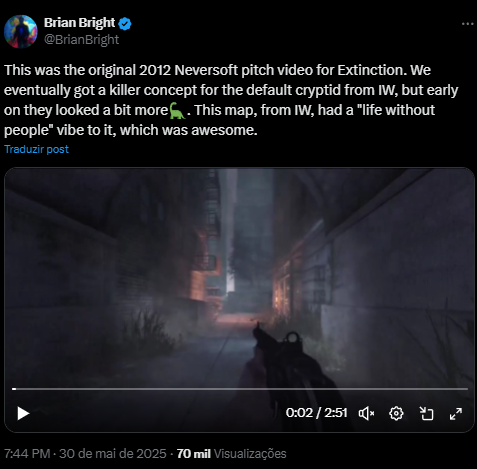Unmute the video with speaker icon
477x469 pixels.
coord(366,414)
